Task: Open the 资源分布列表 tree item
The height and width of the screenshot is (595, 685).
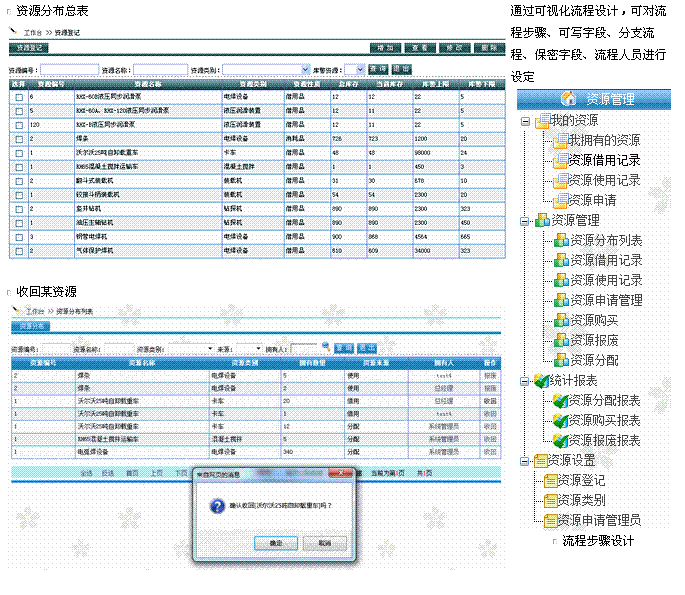Action: click(x=606, y=240)
